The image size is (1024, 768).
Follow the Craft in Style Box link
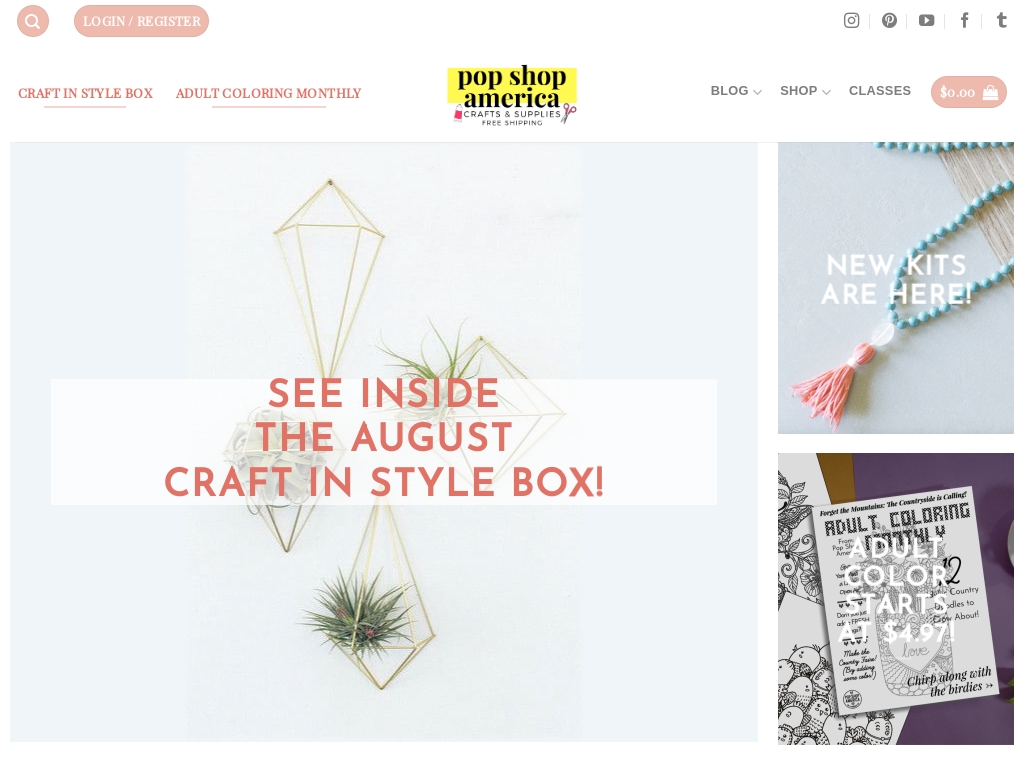tap(86, 93)
